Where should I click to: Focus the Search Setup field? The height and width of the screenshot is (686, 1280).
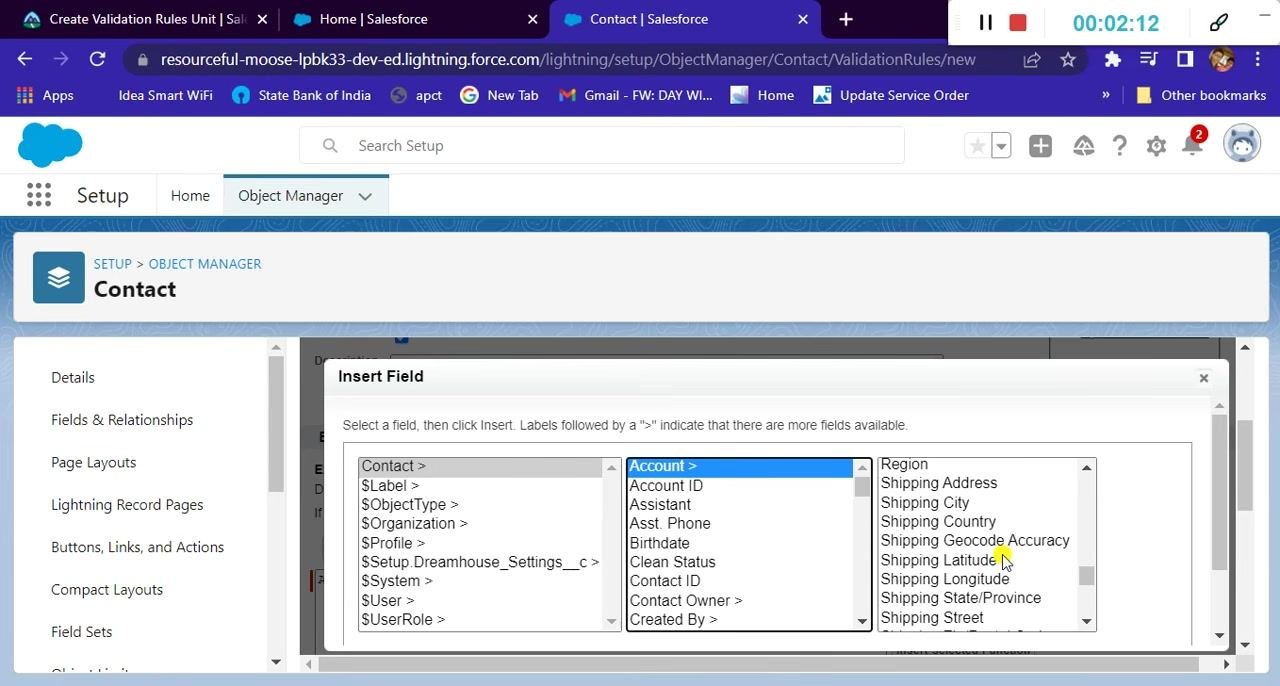(x=602, y=146)
